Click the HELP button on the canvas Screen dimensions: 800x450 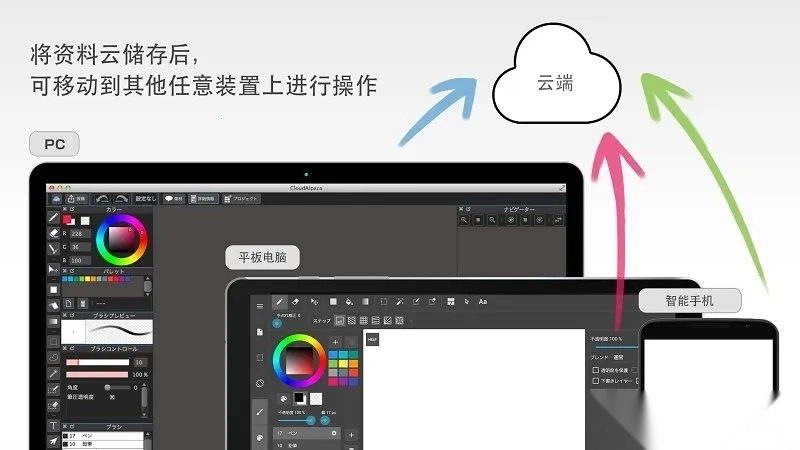tap(373, 340)
